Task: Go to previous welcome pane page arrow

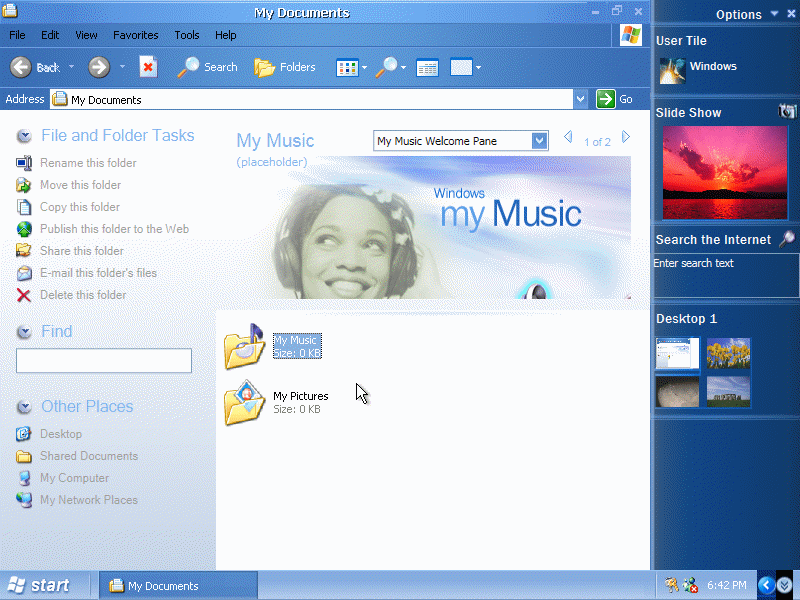Action: click(568, 137)
